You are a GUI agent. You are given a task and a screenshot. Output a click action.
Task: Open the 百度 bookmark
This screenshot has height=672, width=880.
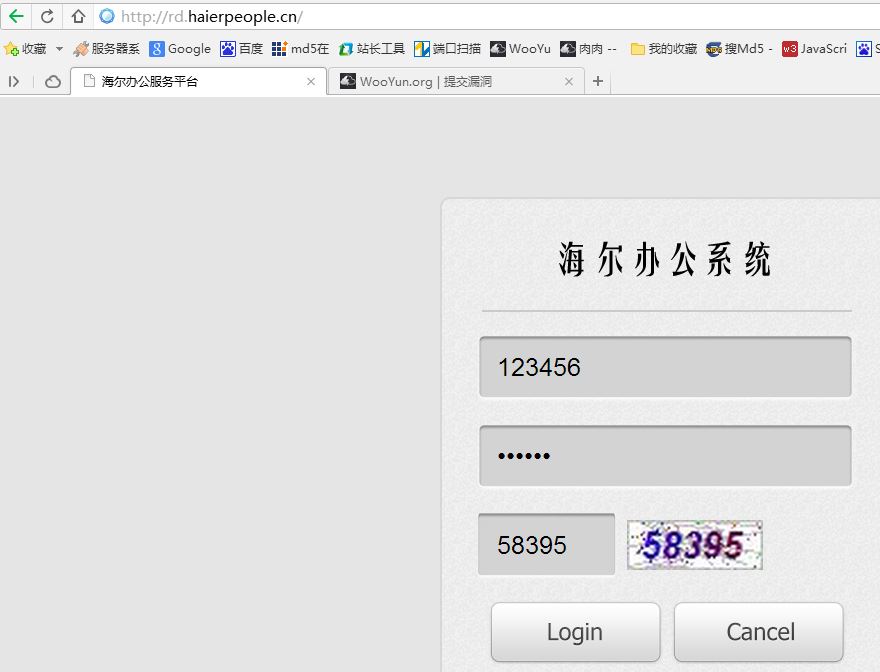click(x=241, y=49)
